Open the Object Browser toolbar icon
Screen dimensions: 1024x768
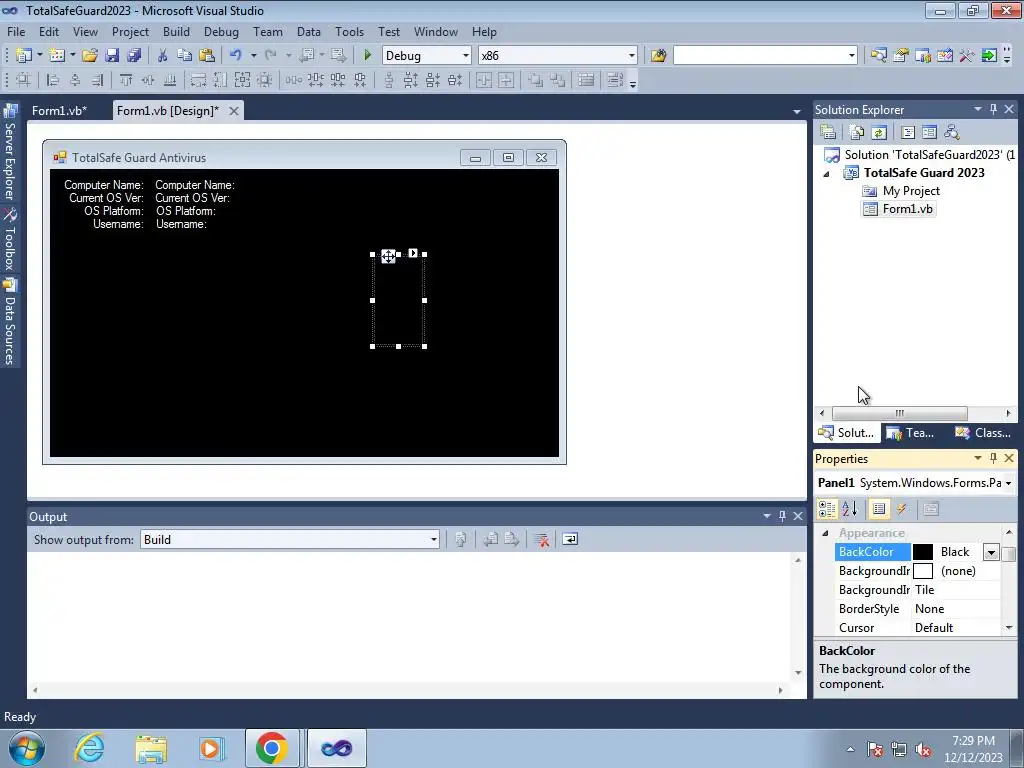945,56
